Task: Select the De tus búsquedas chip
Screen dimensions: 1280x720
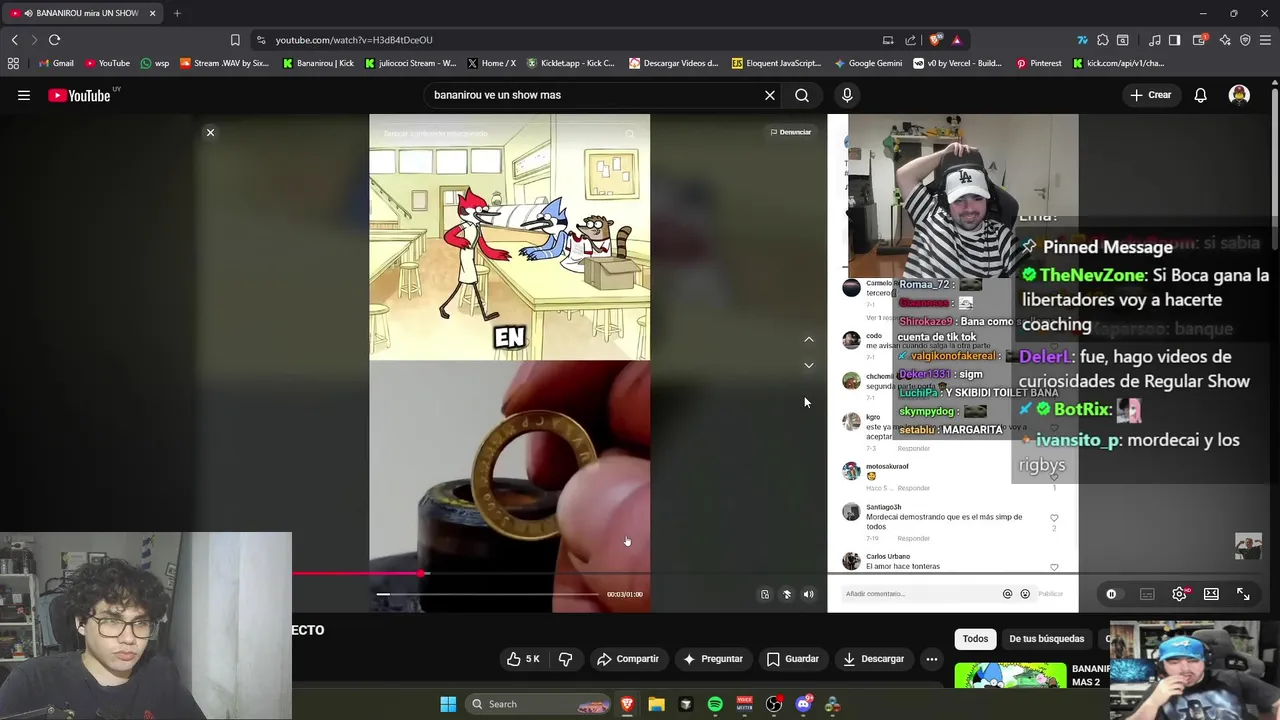Action: click(x=1046, y=639)
